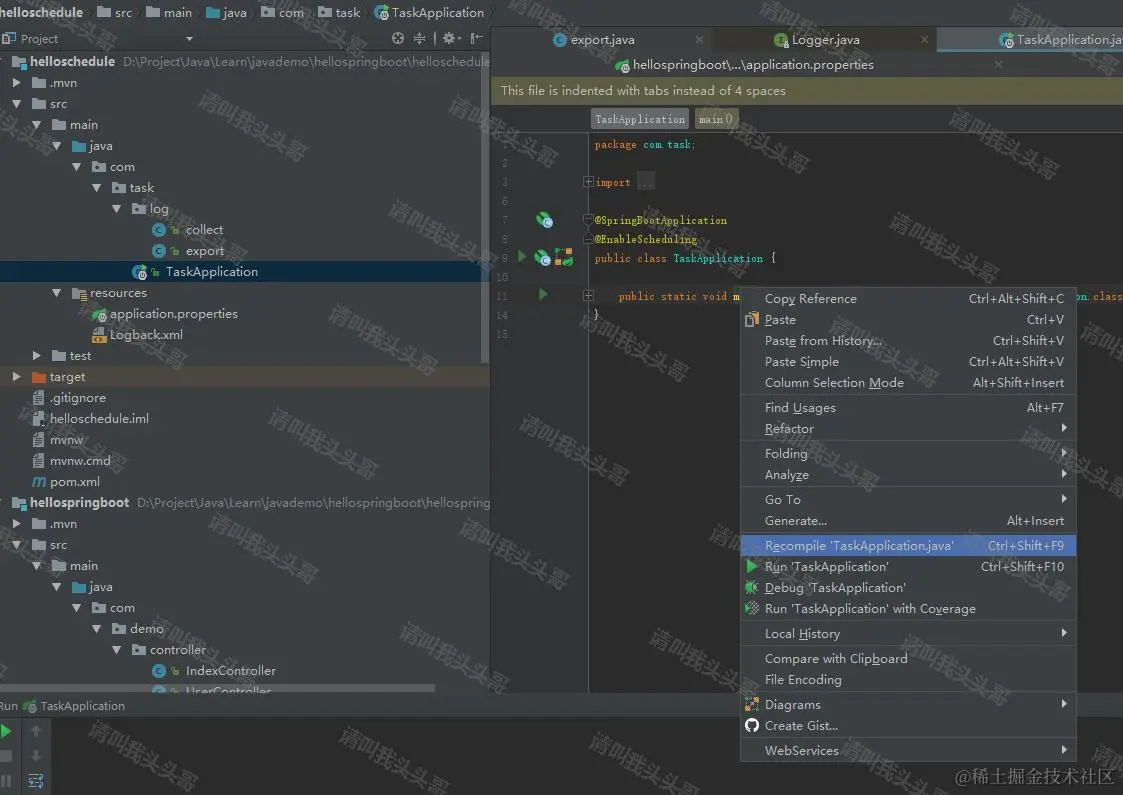Select the target folder

pyautogui.click(x=67, y=377)
